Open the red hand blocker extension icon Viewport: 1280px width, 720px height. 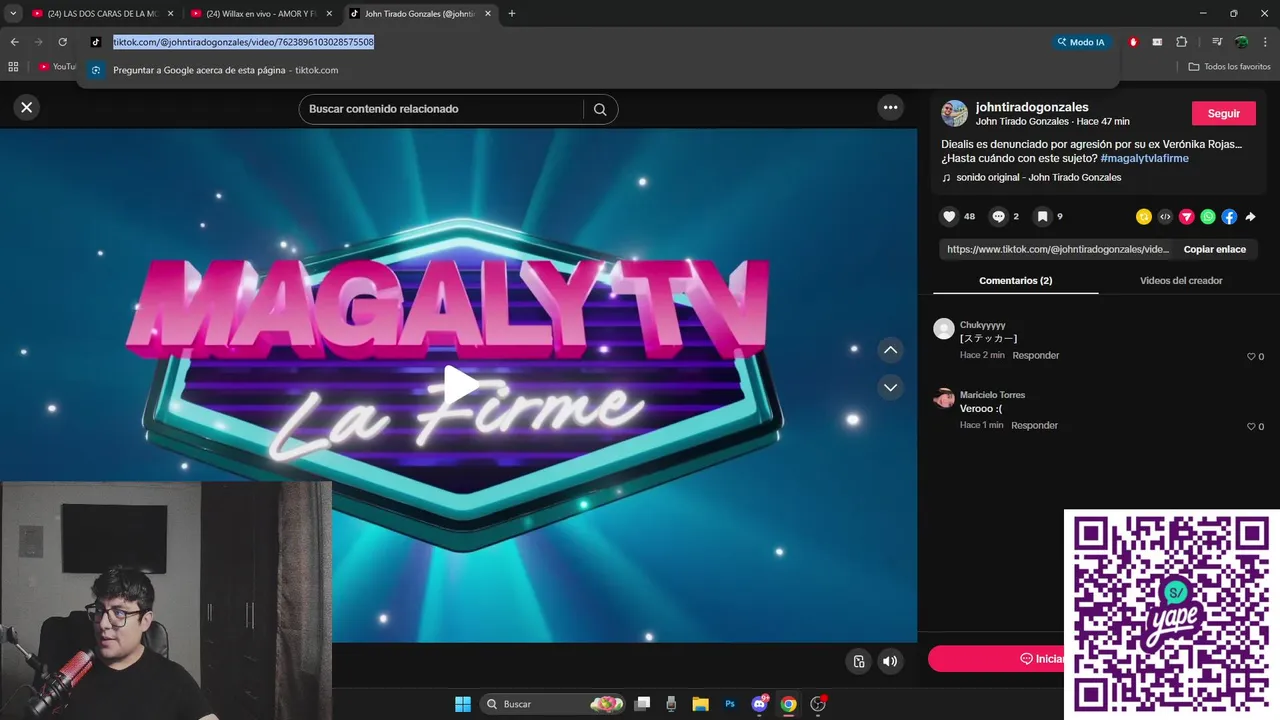1133,42
